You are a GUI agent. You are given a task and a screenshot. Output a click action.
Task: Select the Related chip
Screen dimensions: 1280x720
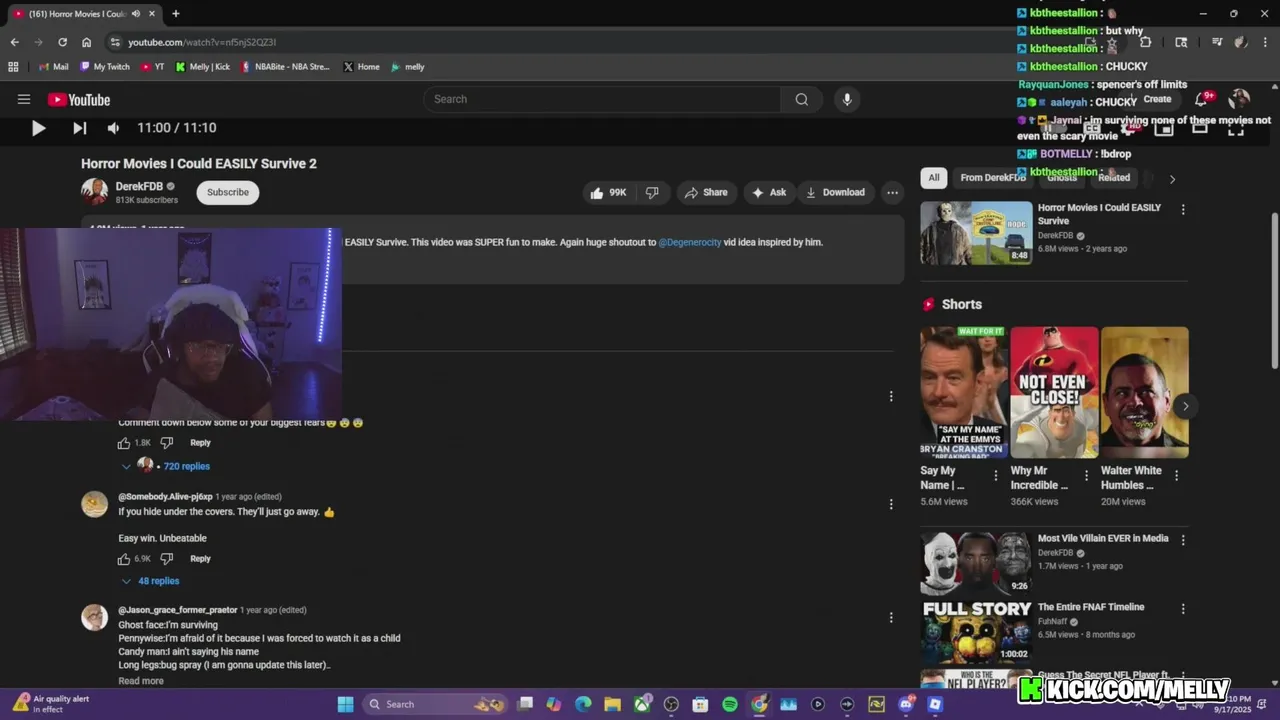click(x=1113, y=178)
